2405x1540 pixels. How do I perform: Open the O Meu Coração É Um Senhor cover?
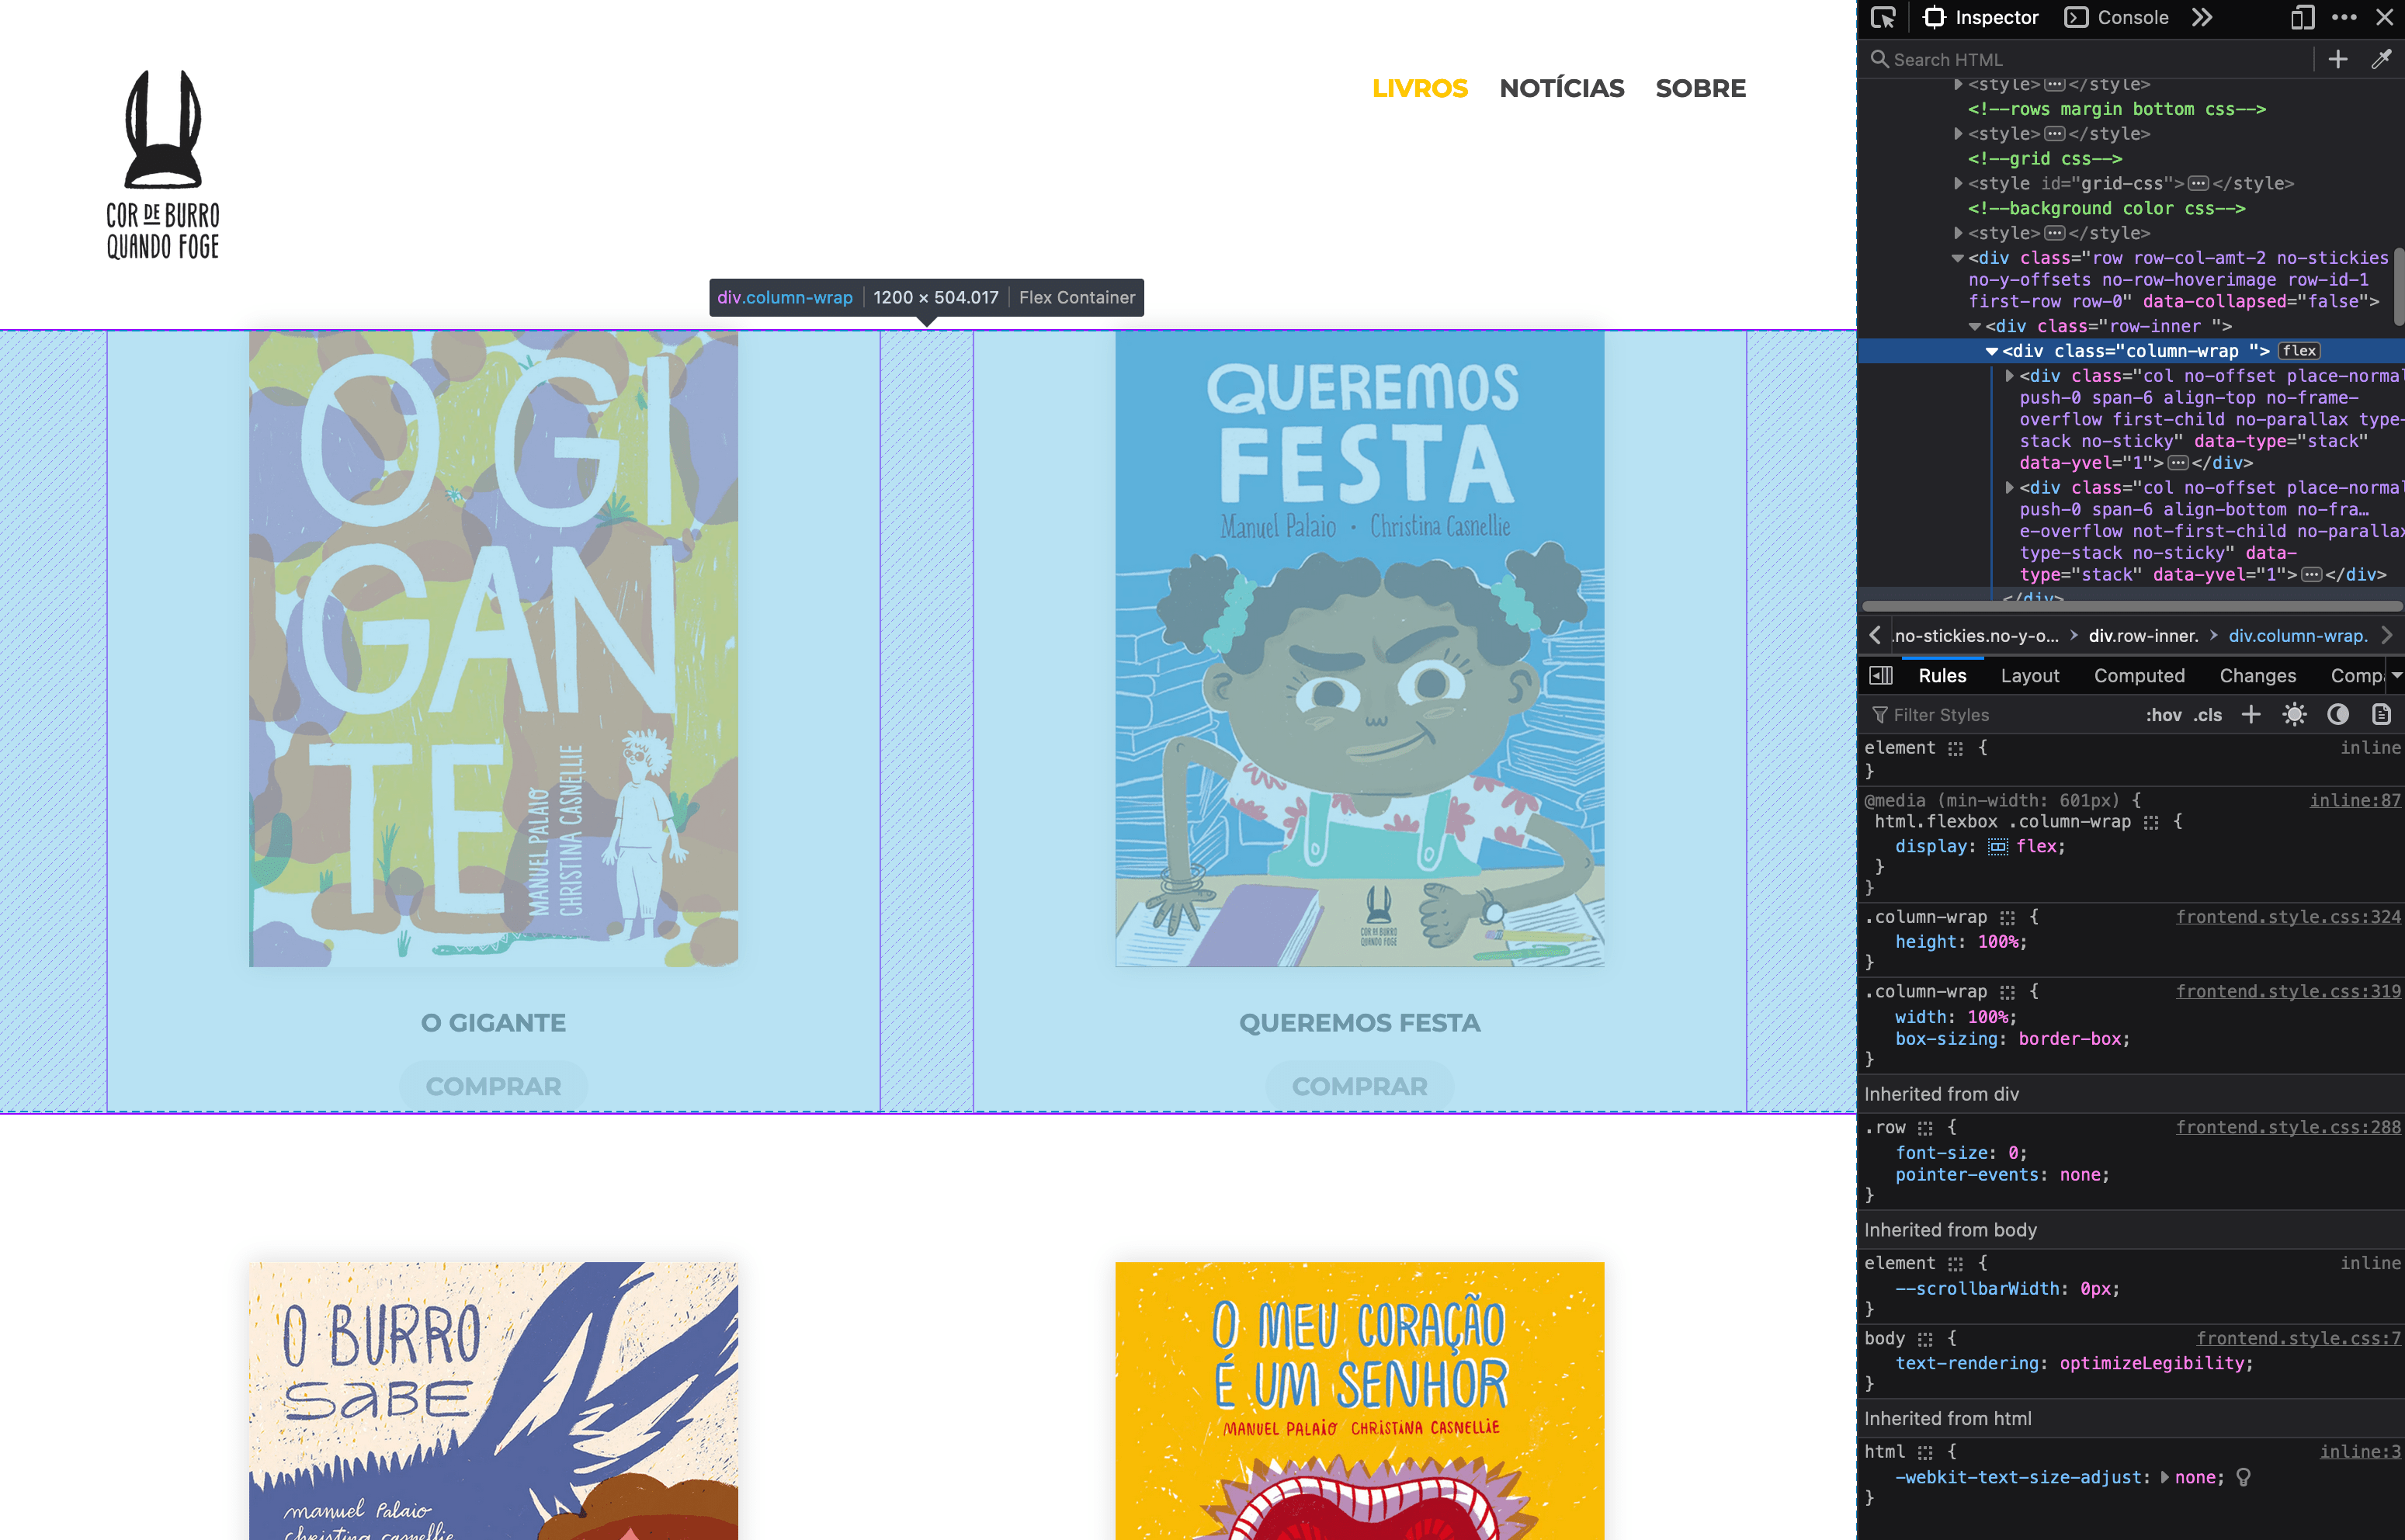[1359, 1400]
